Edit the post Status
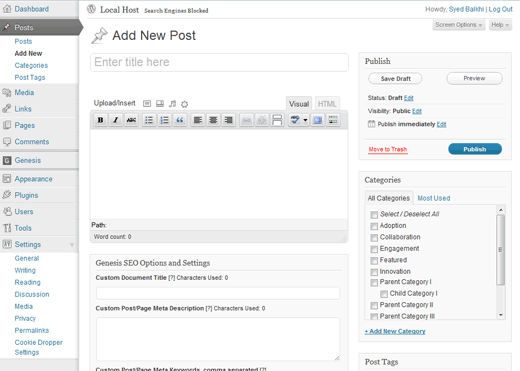This screenshot has width=520, height=371. (409, 98)
